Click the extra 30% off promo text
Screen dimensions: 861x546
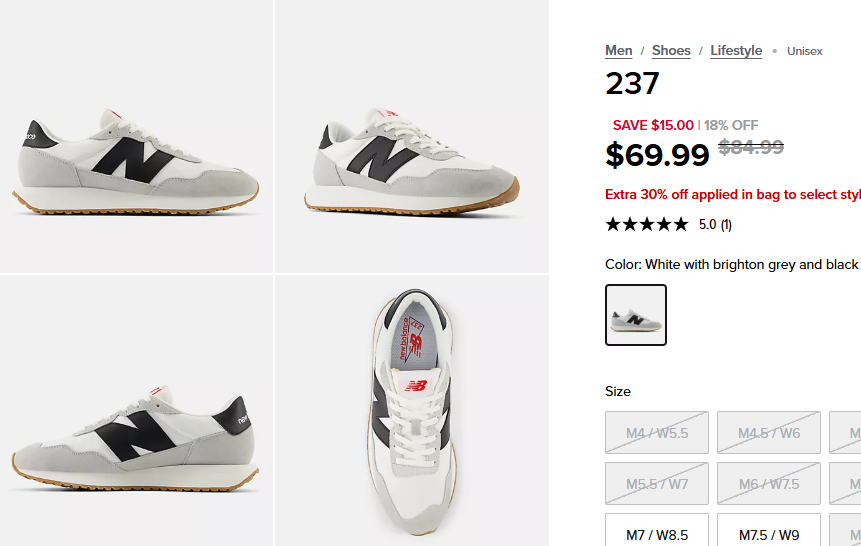pos(733,194)
